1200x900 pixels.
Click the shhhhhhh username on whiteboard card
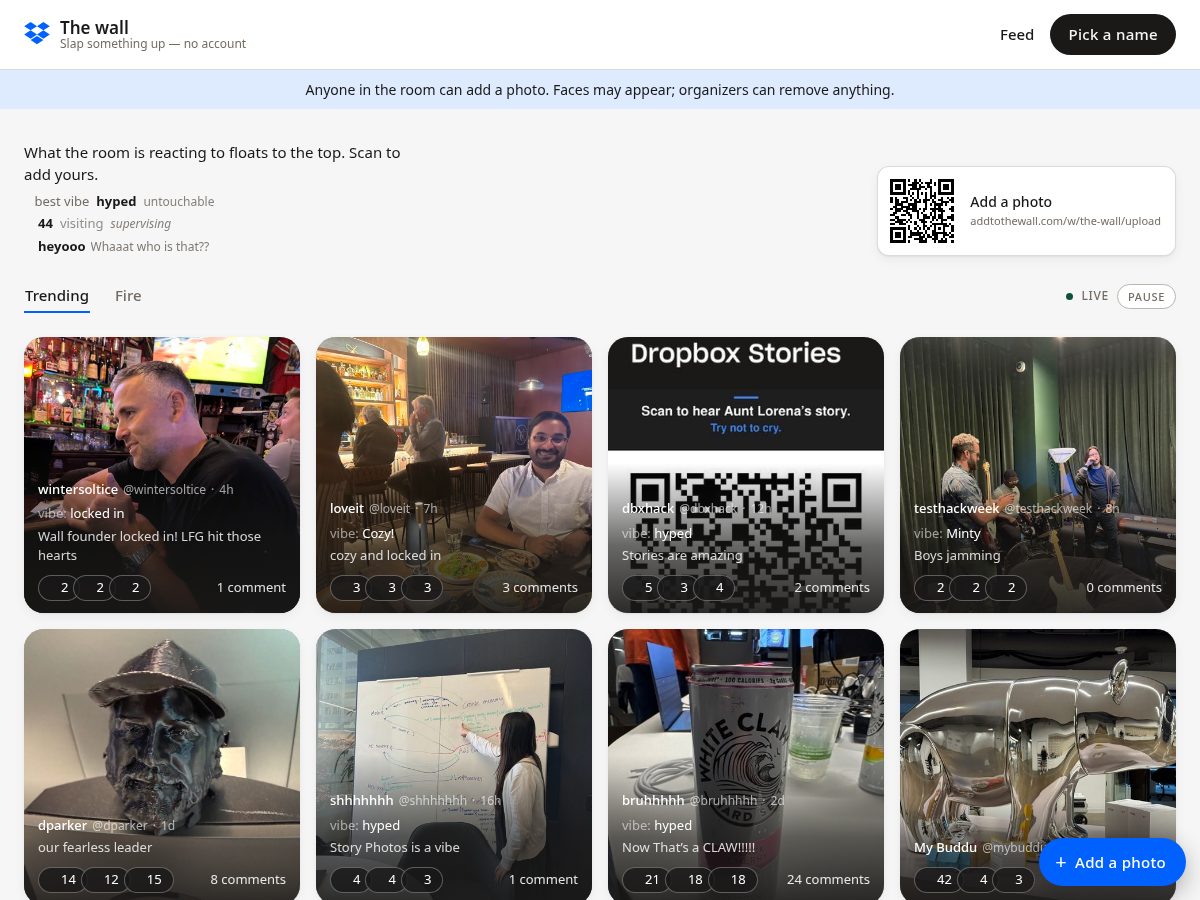click(x=362, y=800)
